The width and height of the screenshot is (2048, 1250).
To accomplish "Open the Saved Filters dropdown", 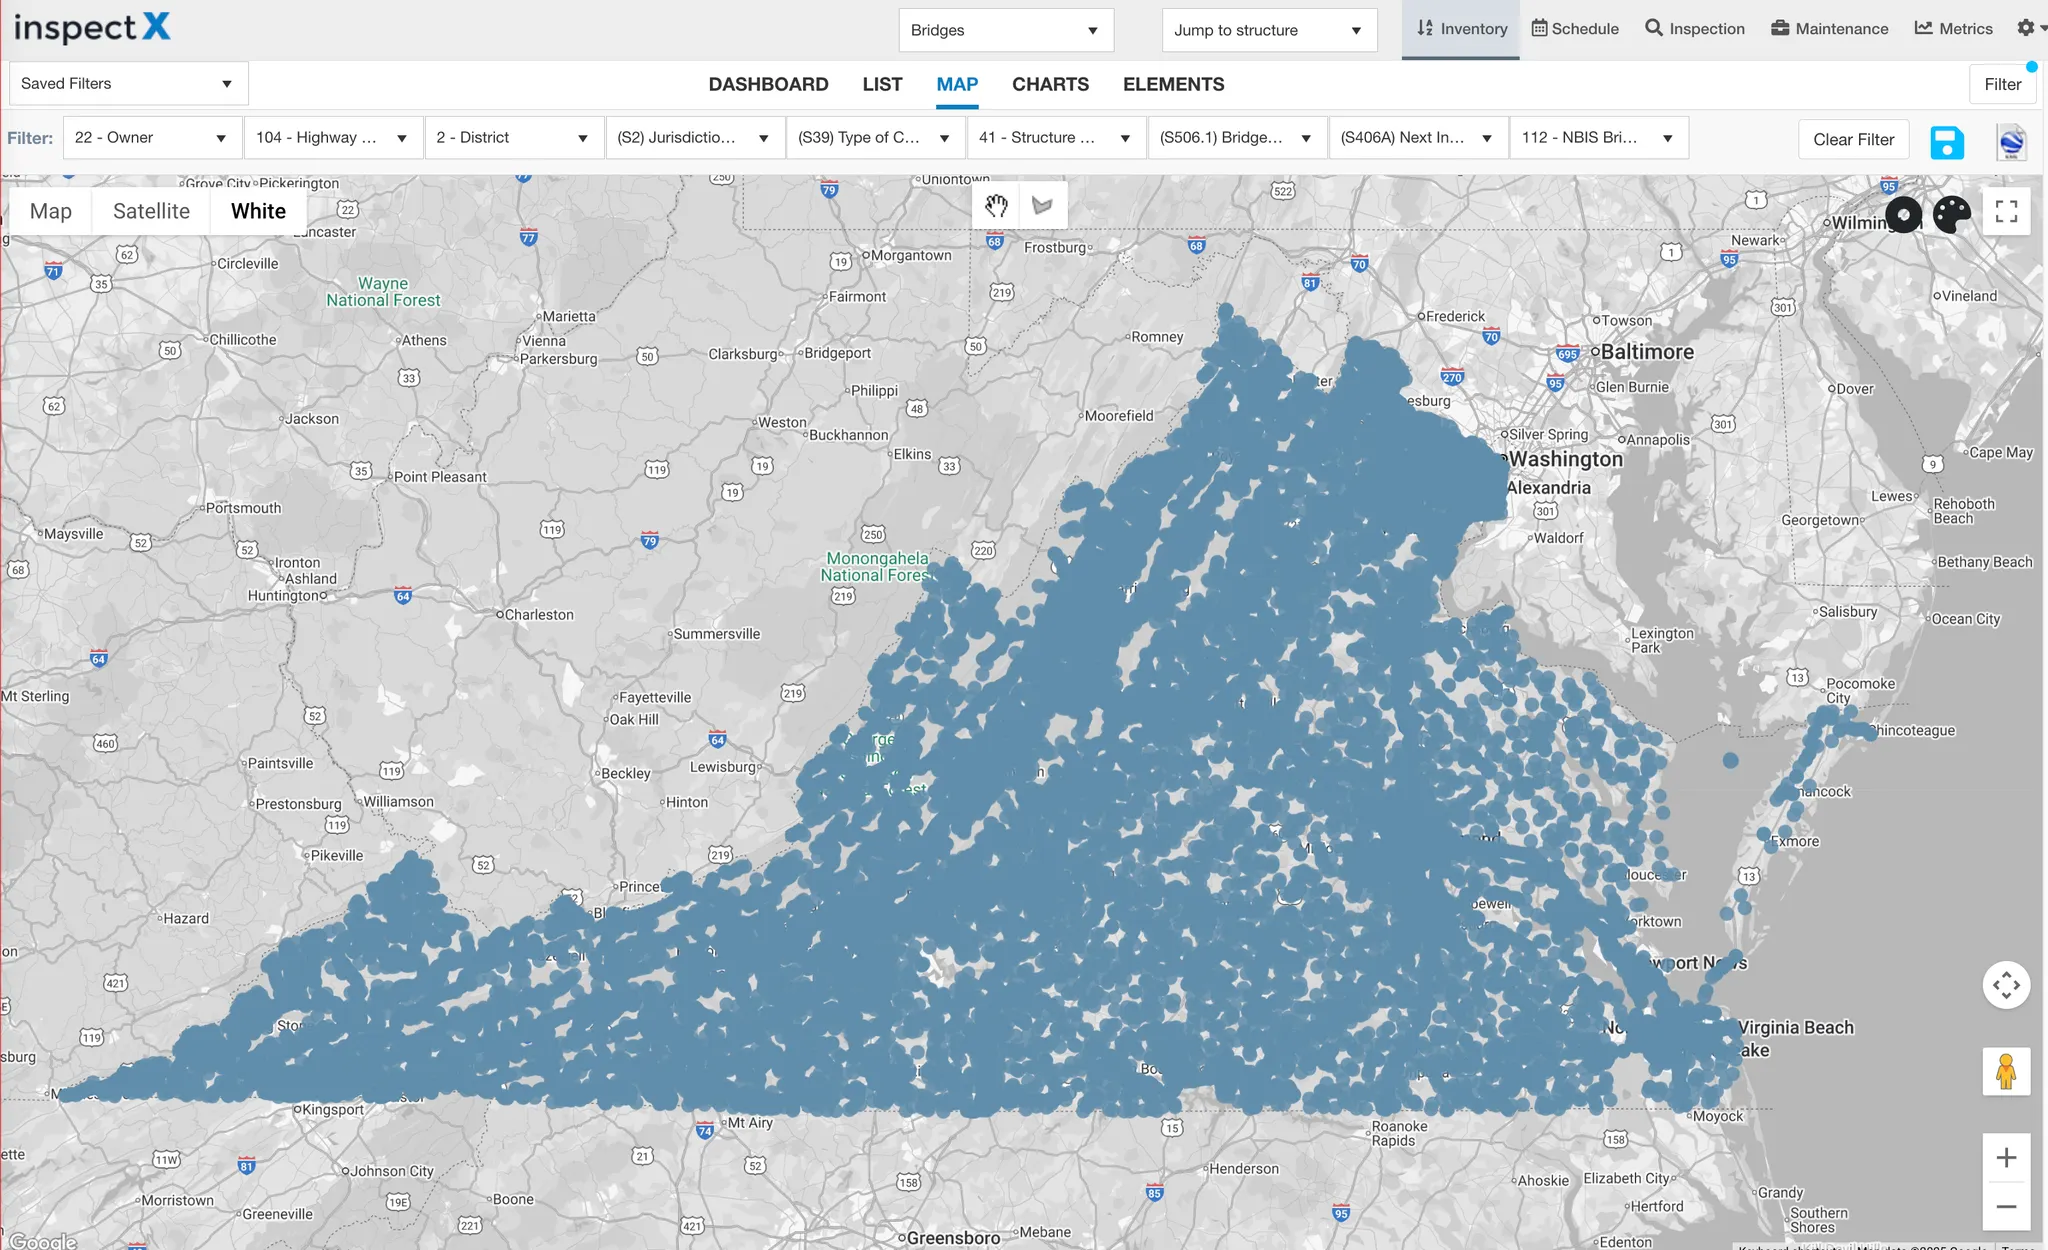I will 127,84.
